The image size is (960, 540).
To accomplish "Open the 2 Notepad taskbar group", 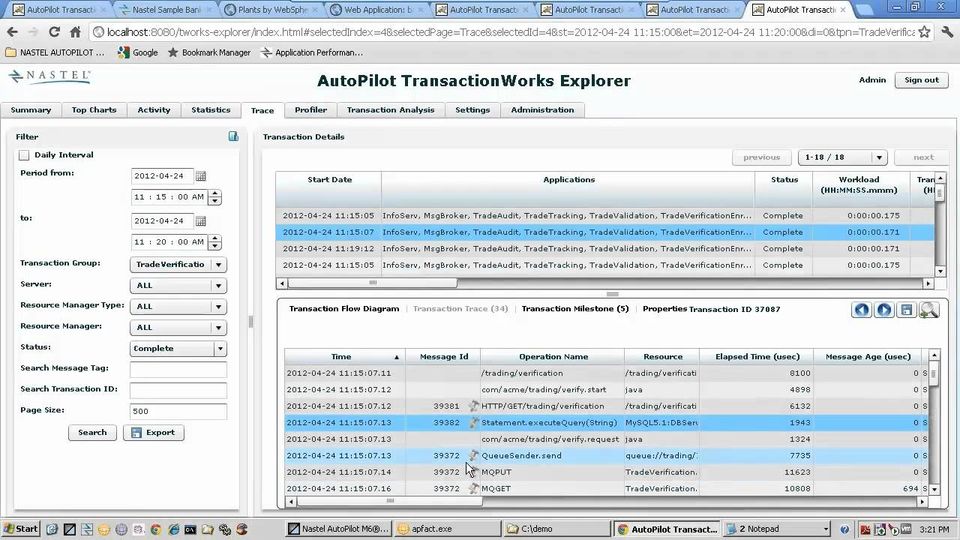I will click(x=776, y=529).
